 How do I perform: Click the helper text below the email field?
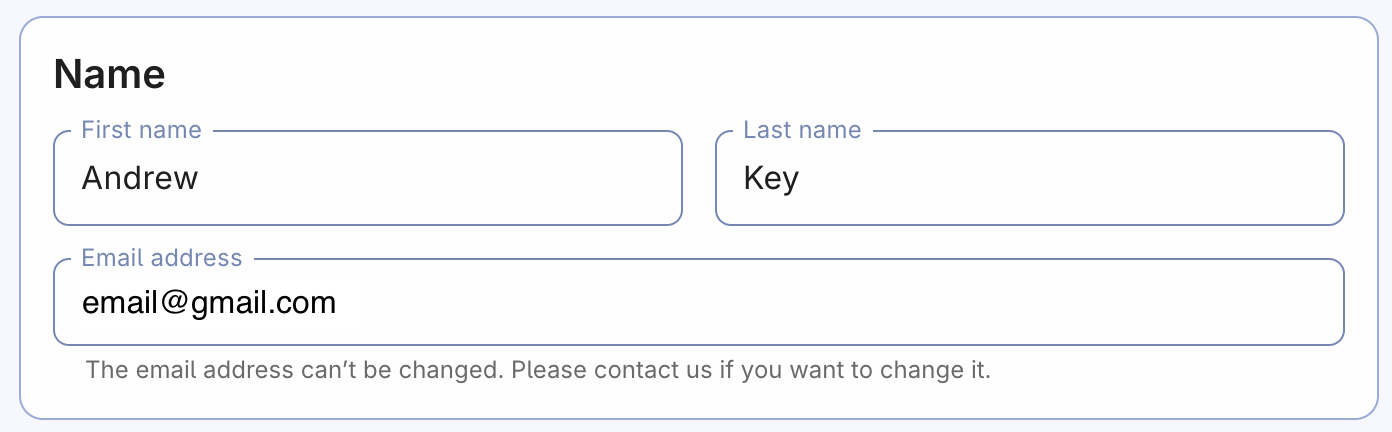[538, 371]
